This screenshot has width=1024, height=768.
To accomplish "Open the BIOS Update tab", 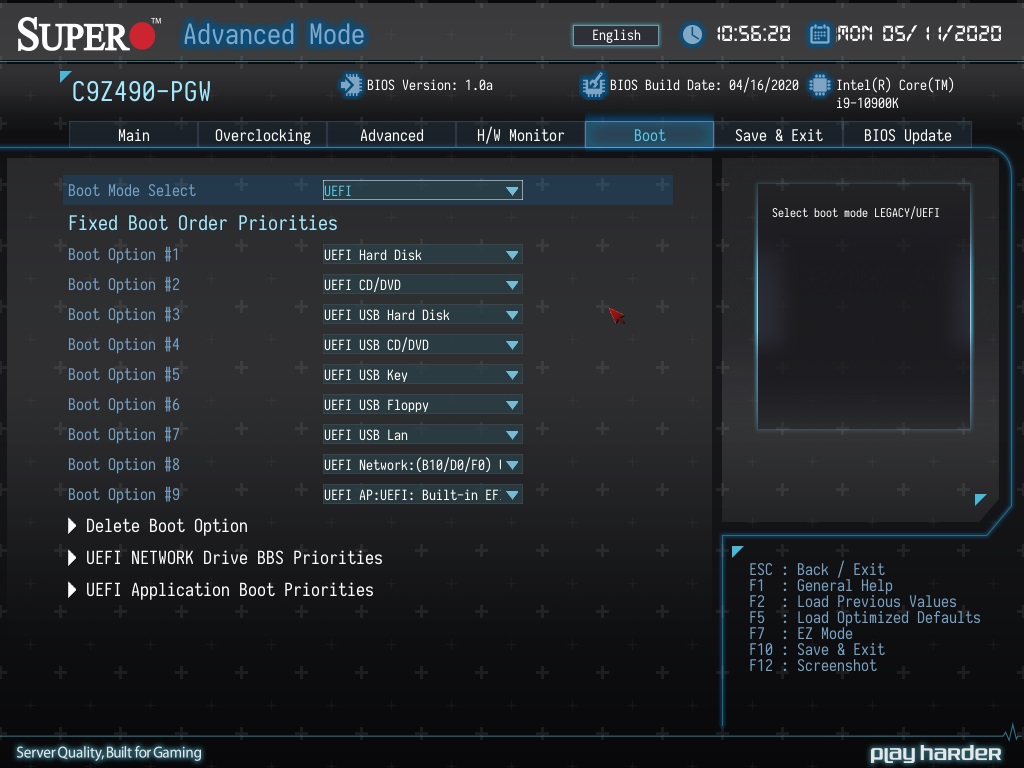I will (x=907, y=135).
